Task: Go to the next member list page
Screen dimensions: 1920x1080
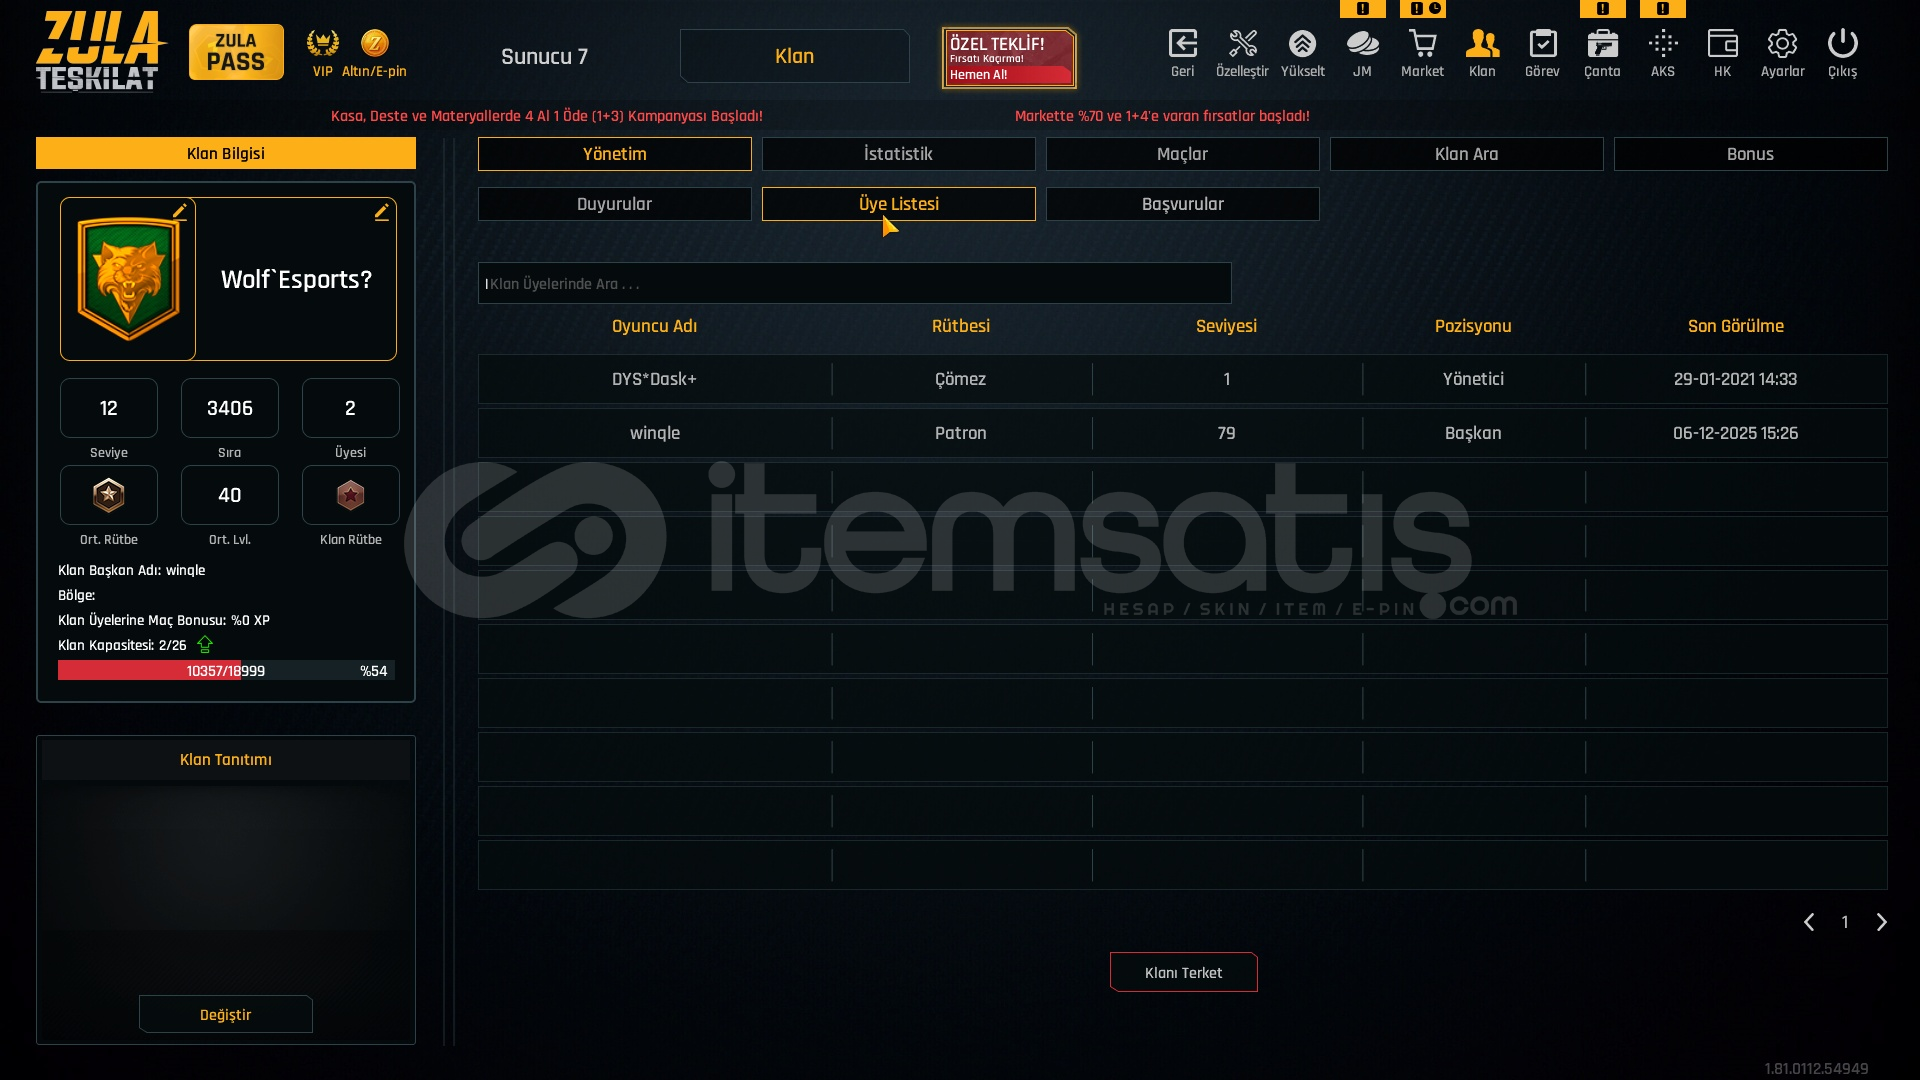Action: click(1881, 922)
